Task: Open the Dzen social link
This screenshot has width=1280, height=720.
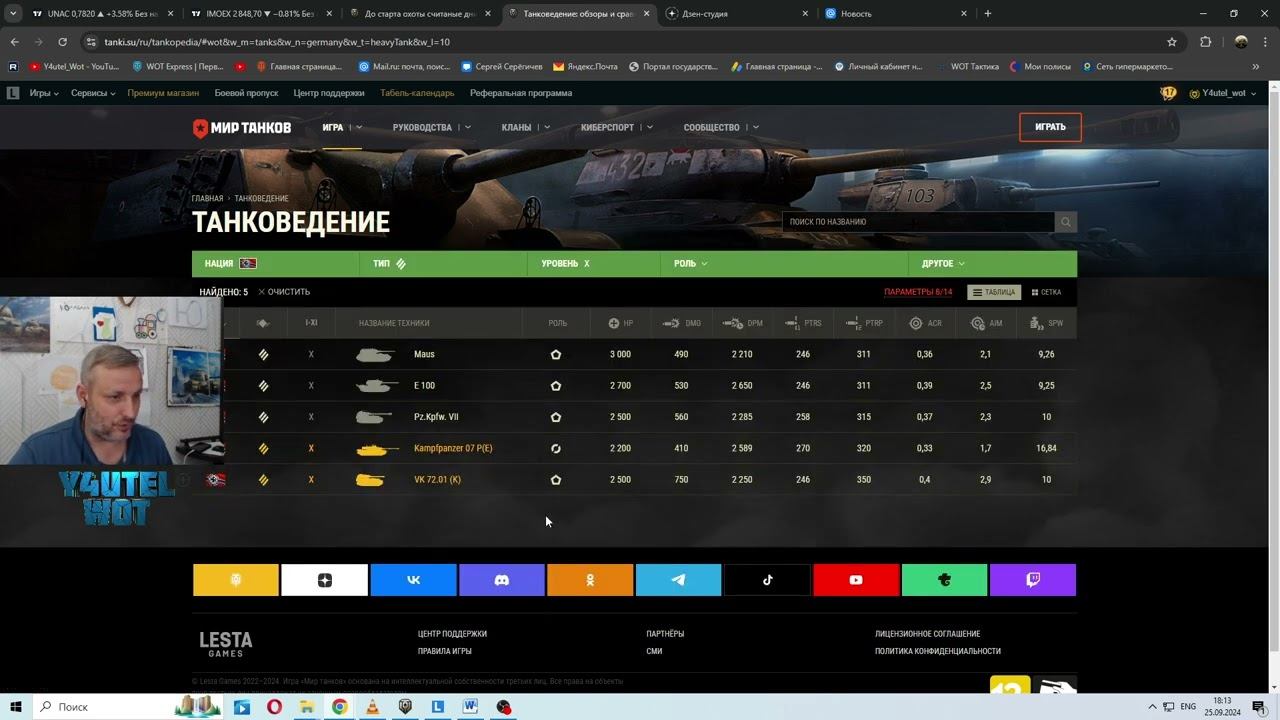Action: click(325, 580)
